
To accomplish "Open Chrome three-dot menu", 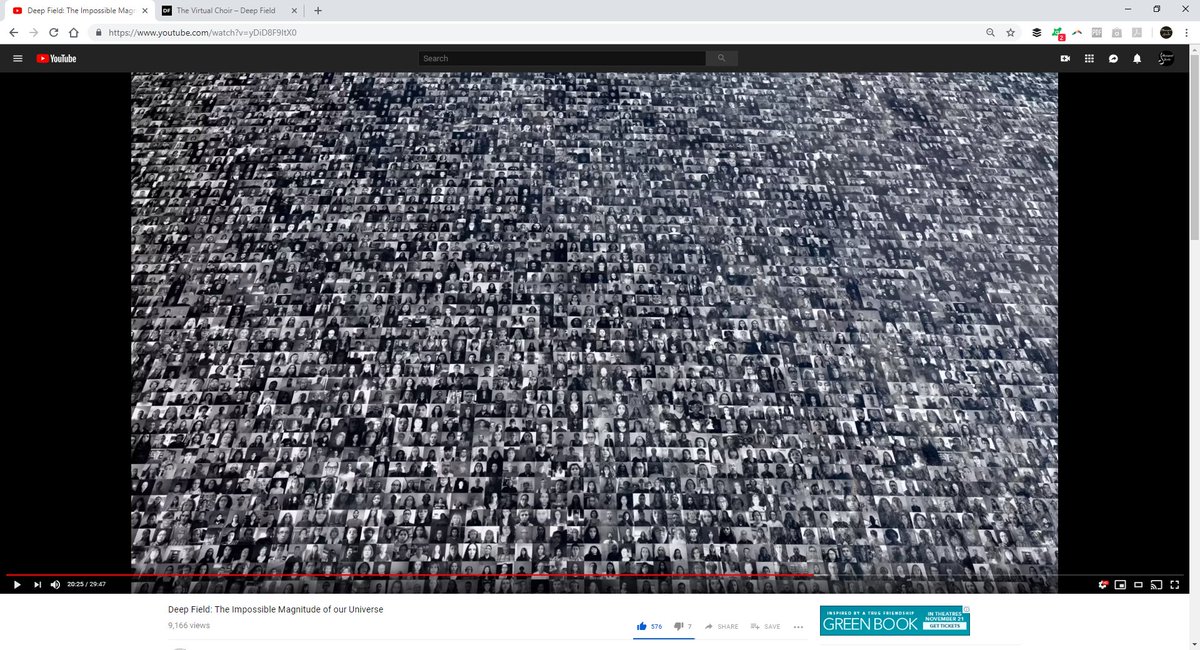I will [x=1186, y=32].
